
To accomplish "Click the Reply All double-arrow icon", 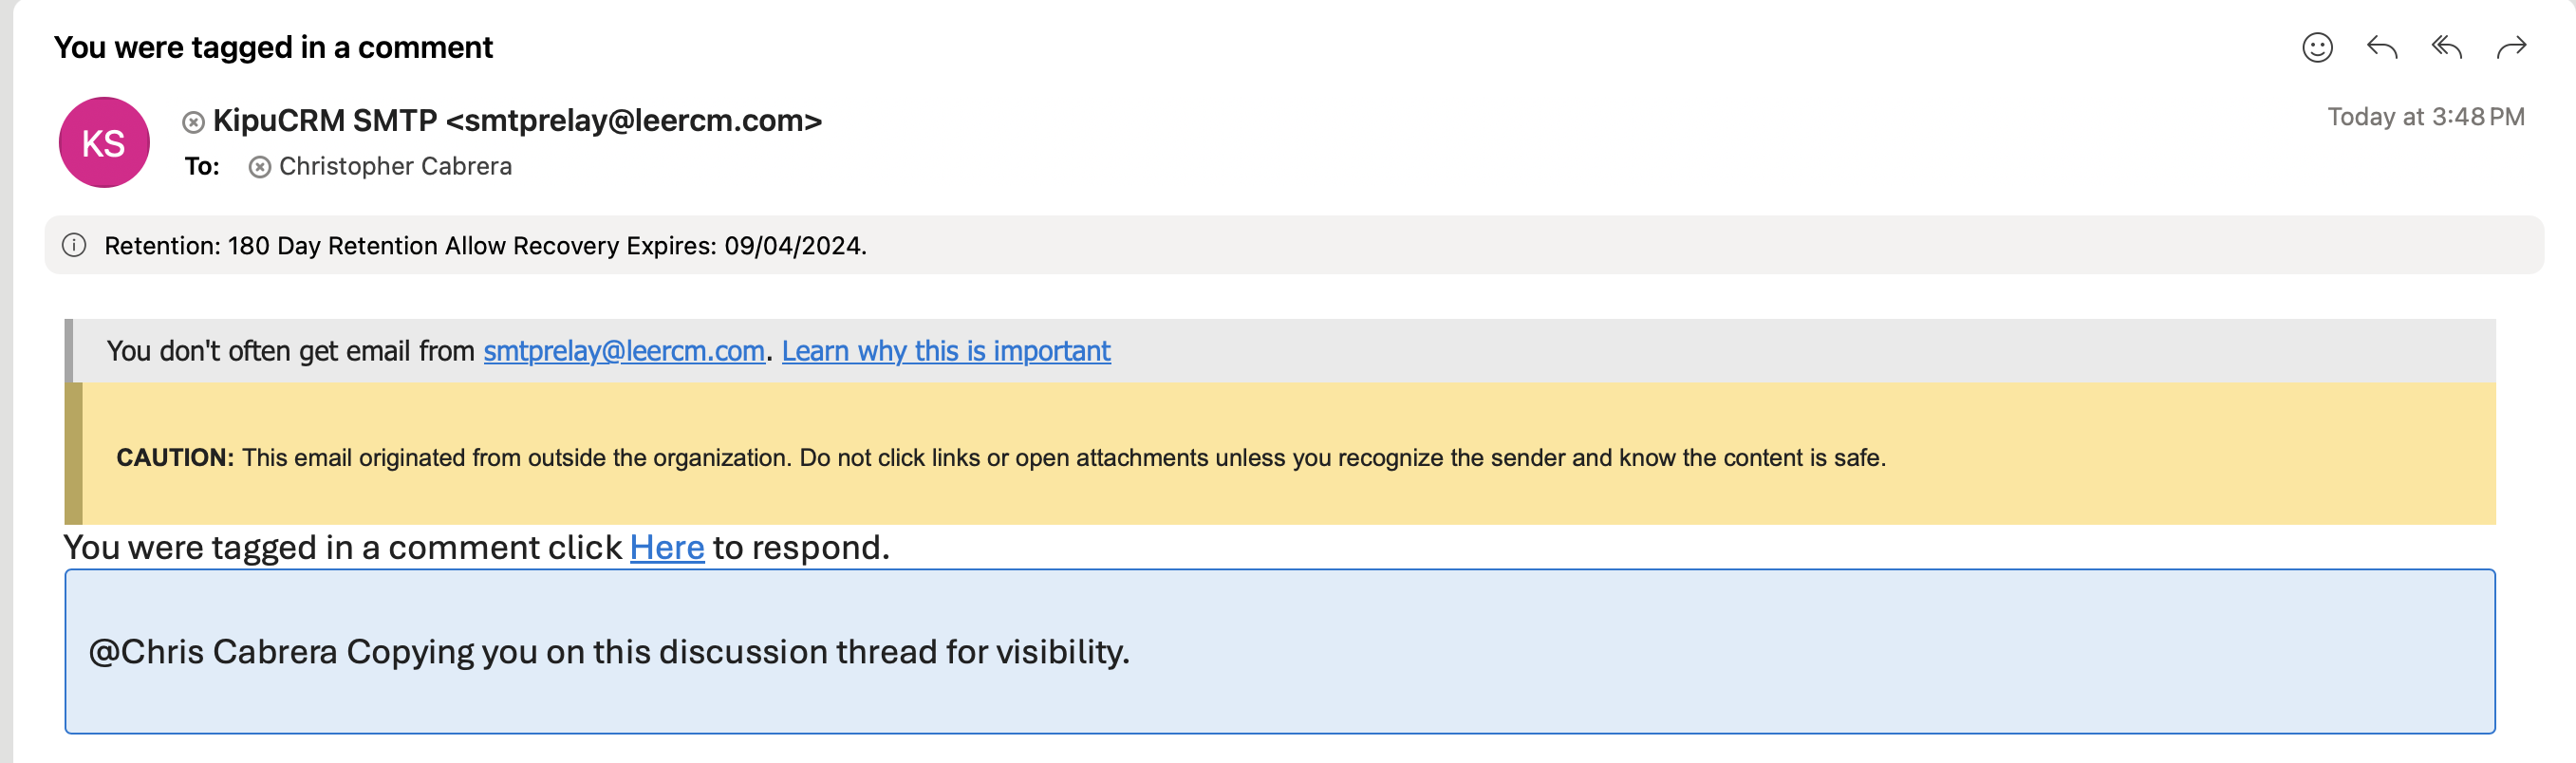I will coord(2446,47).
